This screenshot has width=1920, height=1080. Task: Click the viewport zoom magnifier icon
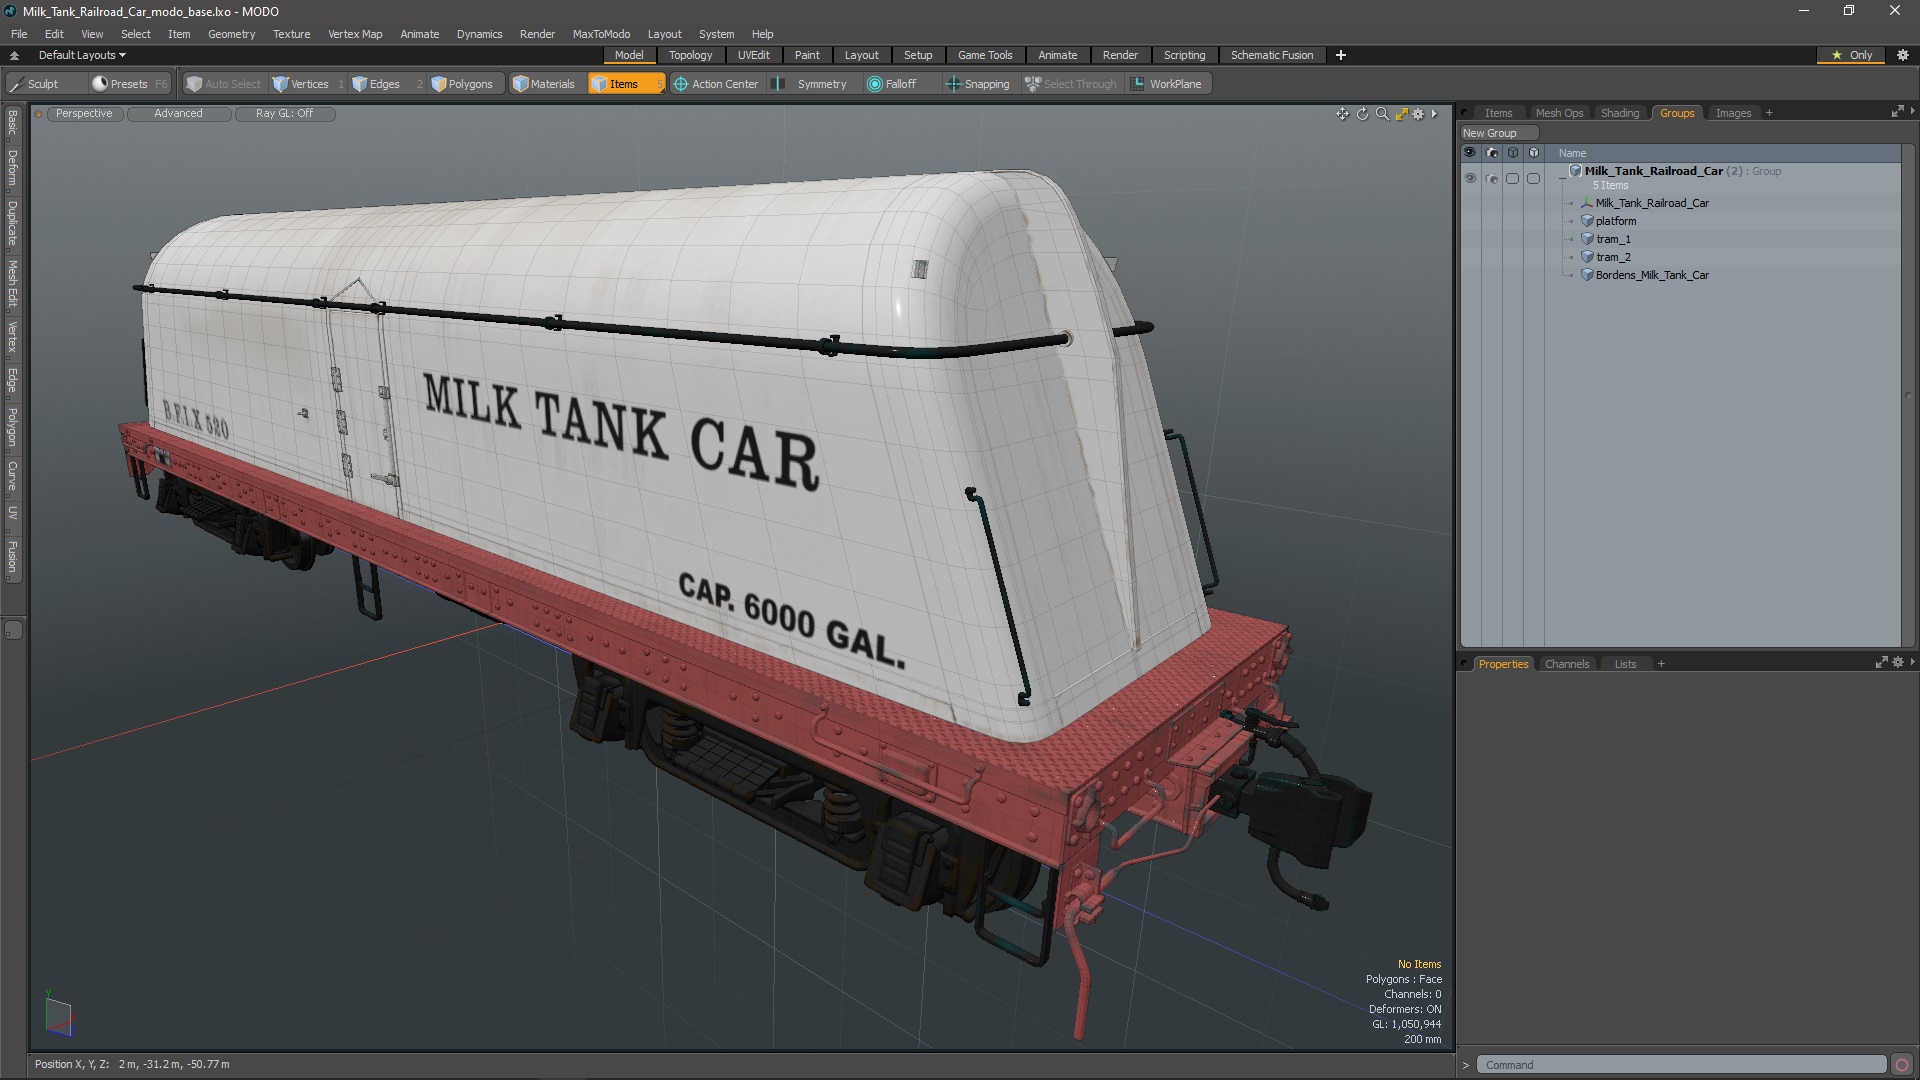pyautogui.click(x=1382, y=114)
